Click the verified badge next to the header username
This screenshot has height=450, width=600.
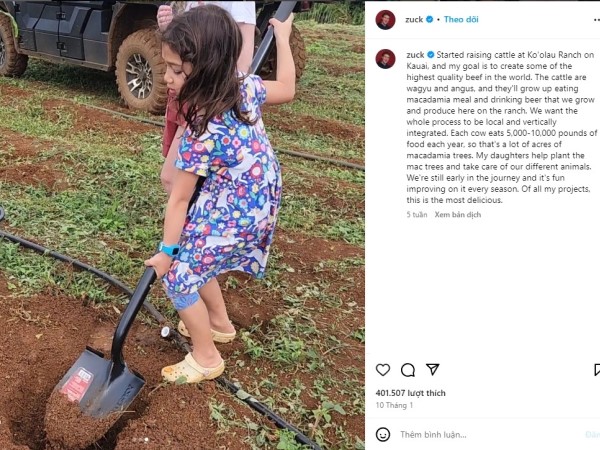(430, 19)
